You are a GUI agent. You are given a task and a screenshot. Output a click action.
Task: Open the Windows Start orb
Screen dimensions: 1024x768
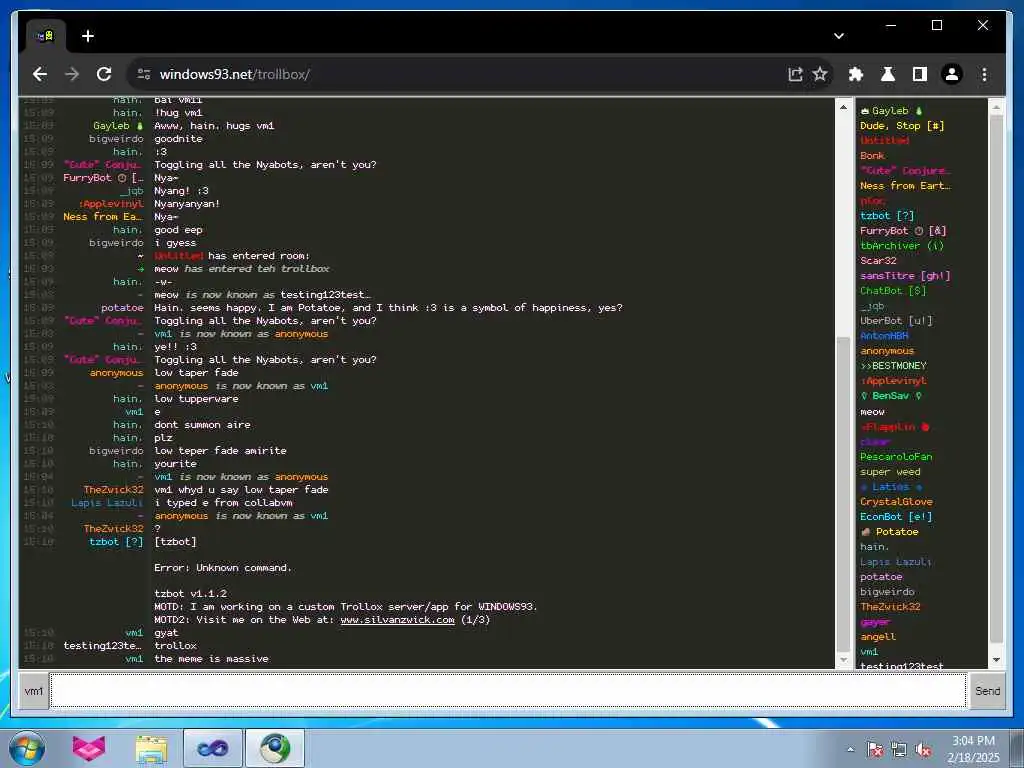[x=27, y=748]
